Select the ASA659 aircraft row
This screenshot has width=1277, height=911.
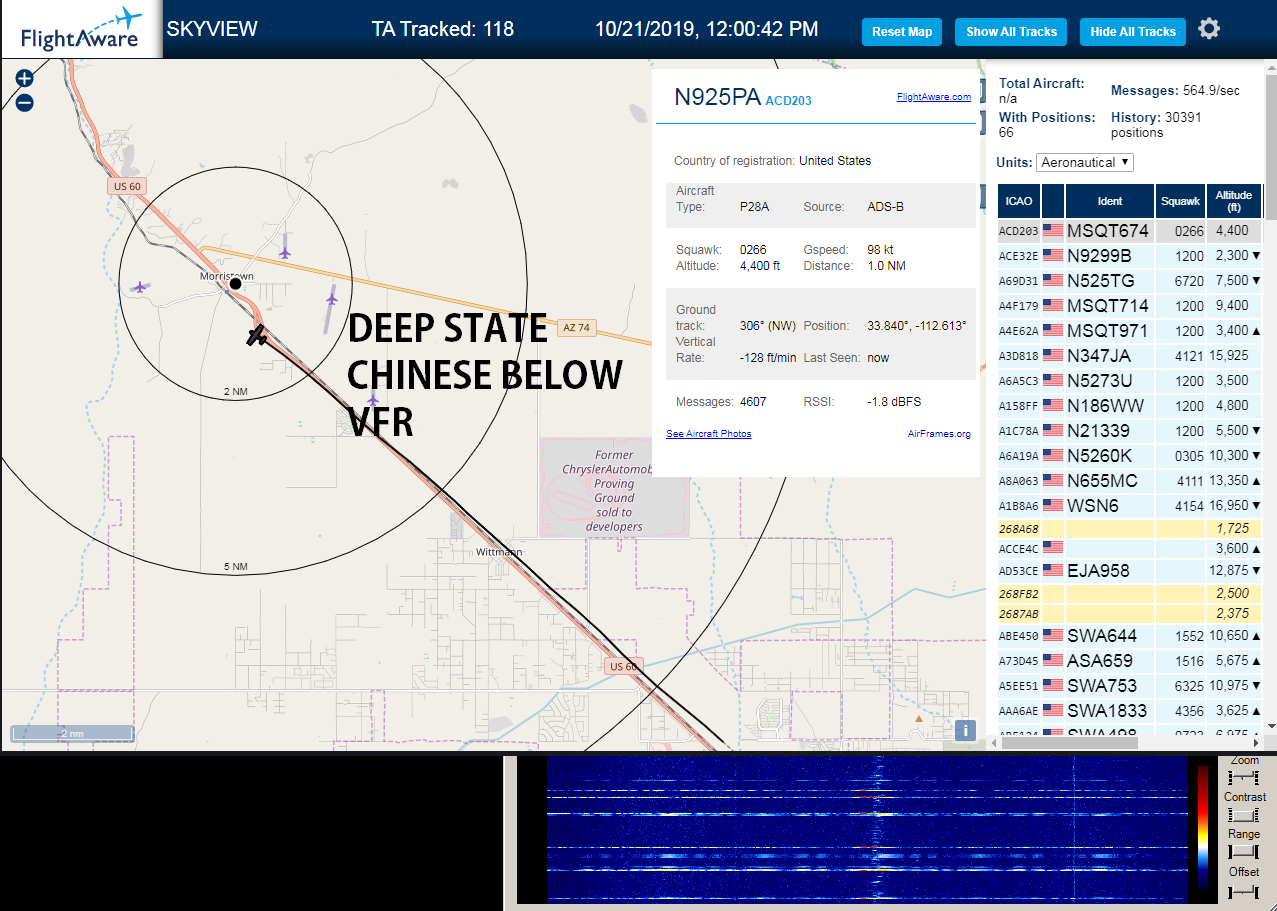coord(1131,661)
